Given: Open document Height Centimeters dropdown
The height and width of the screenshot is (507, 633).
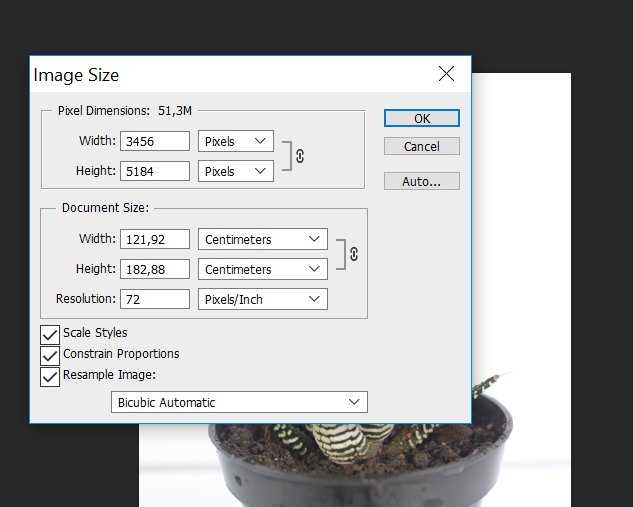Looking at the screenshot, I should coord(263,269).
